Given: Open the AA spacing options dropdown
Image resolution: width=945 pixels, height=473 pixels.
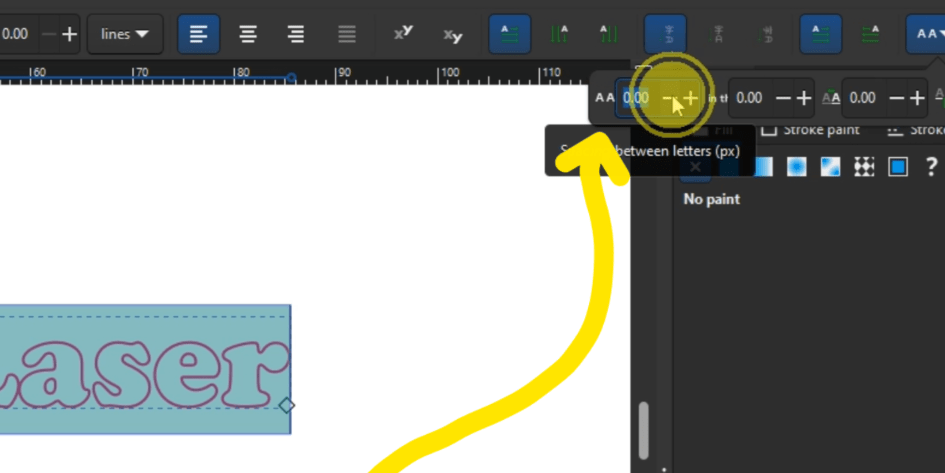Looking at the screenshot, I should (x=925, y=34).
